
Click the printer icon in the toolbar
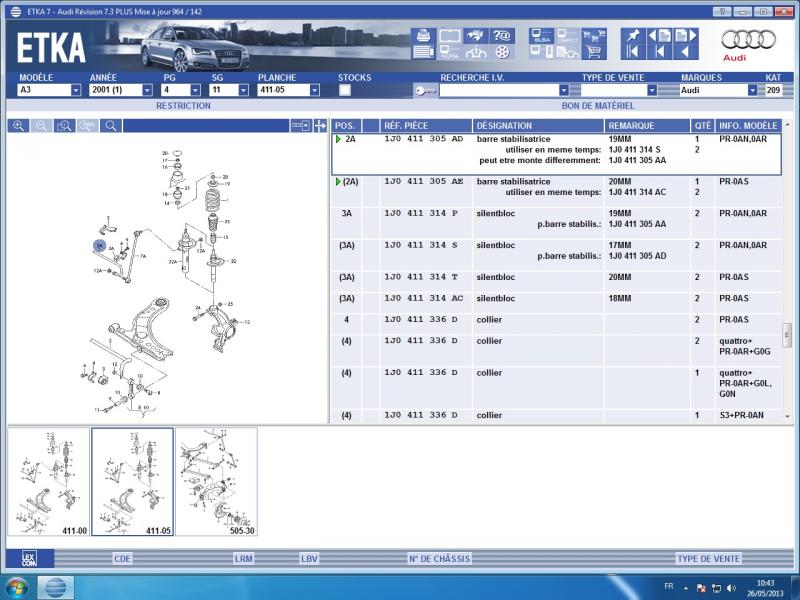point(423,36)
